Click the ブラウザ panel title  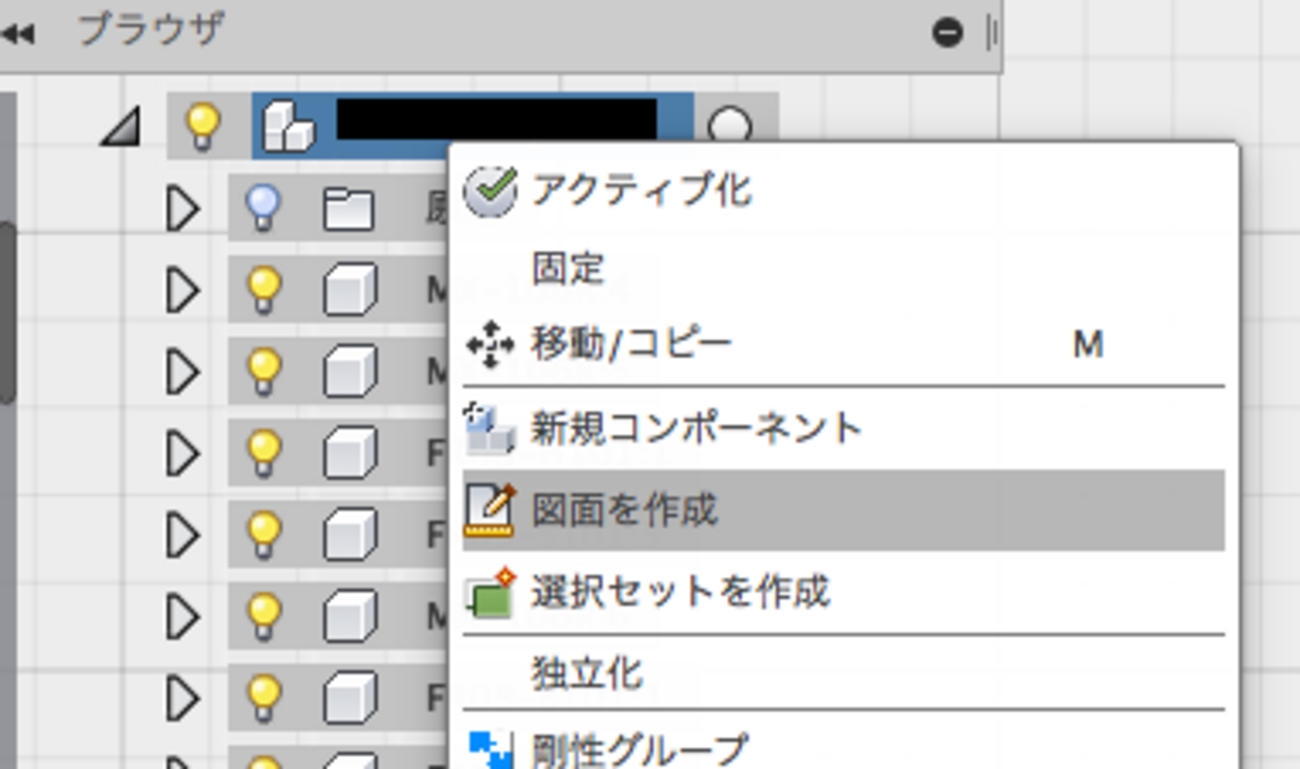(x=152, y=30)
